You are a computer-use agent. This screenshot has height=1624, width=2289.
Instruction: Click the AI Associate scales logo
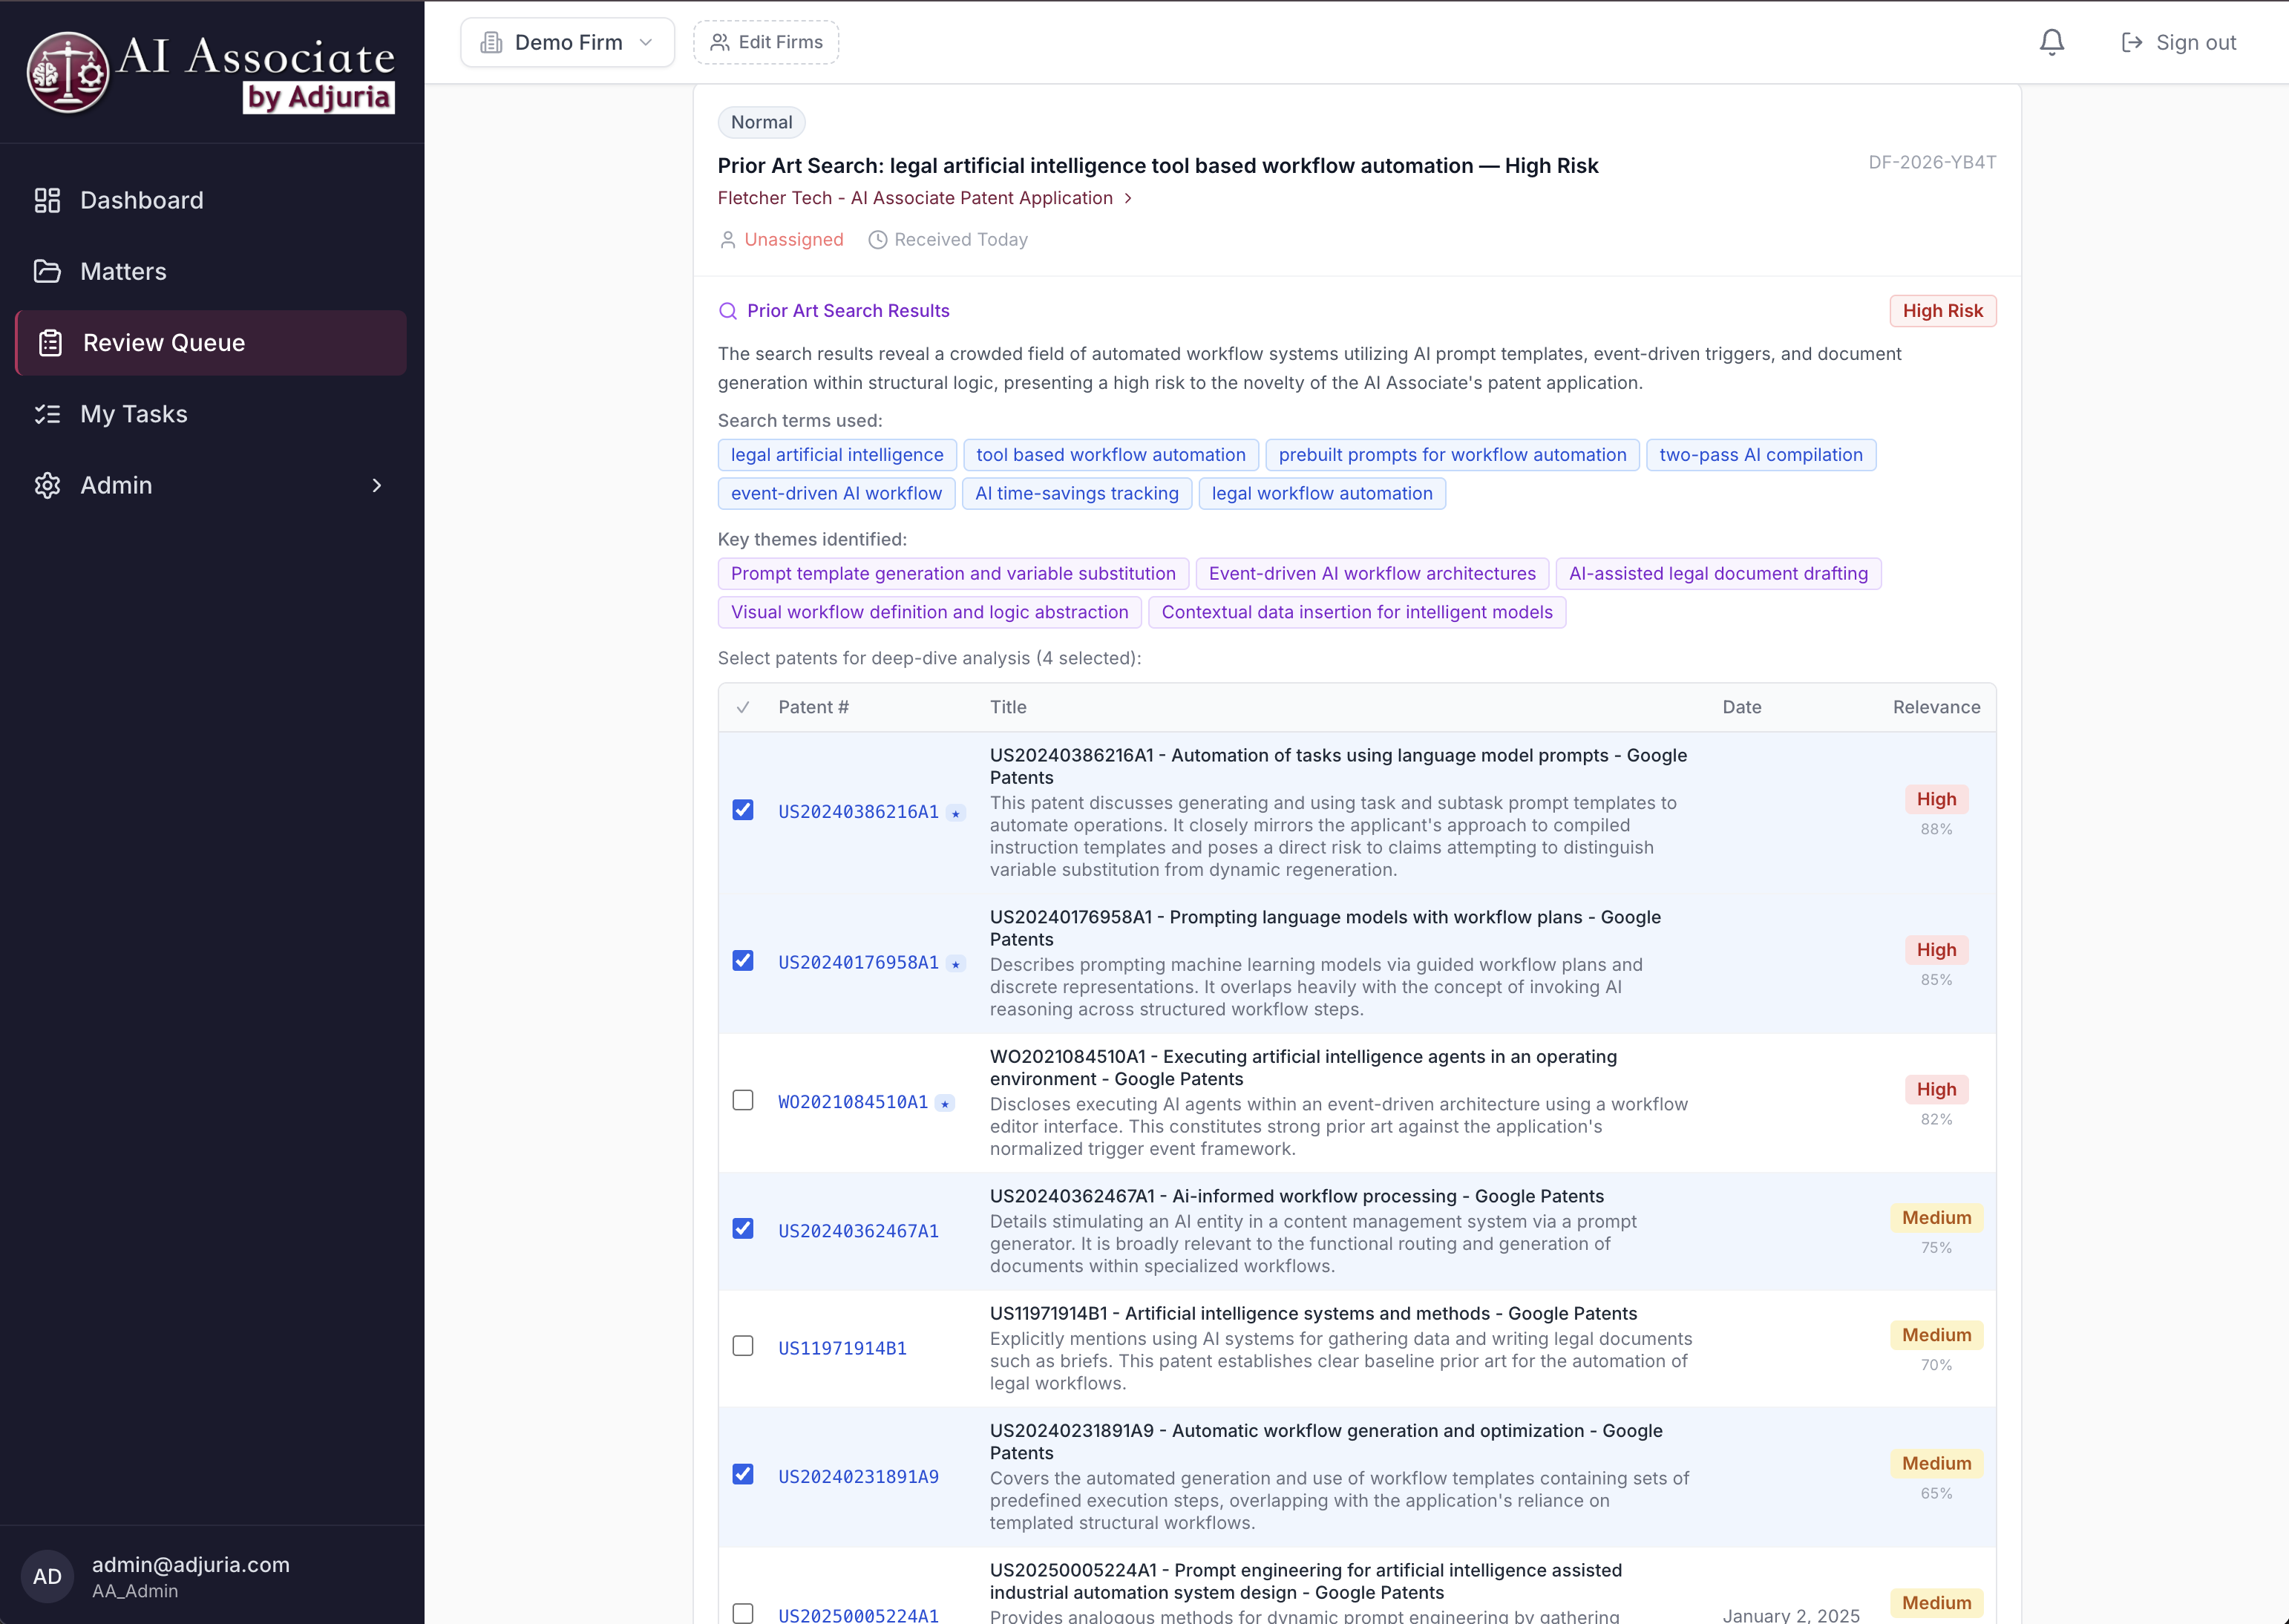(68, 72)
